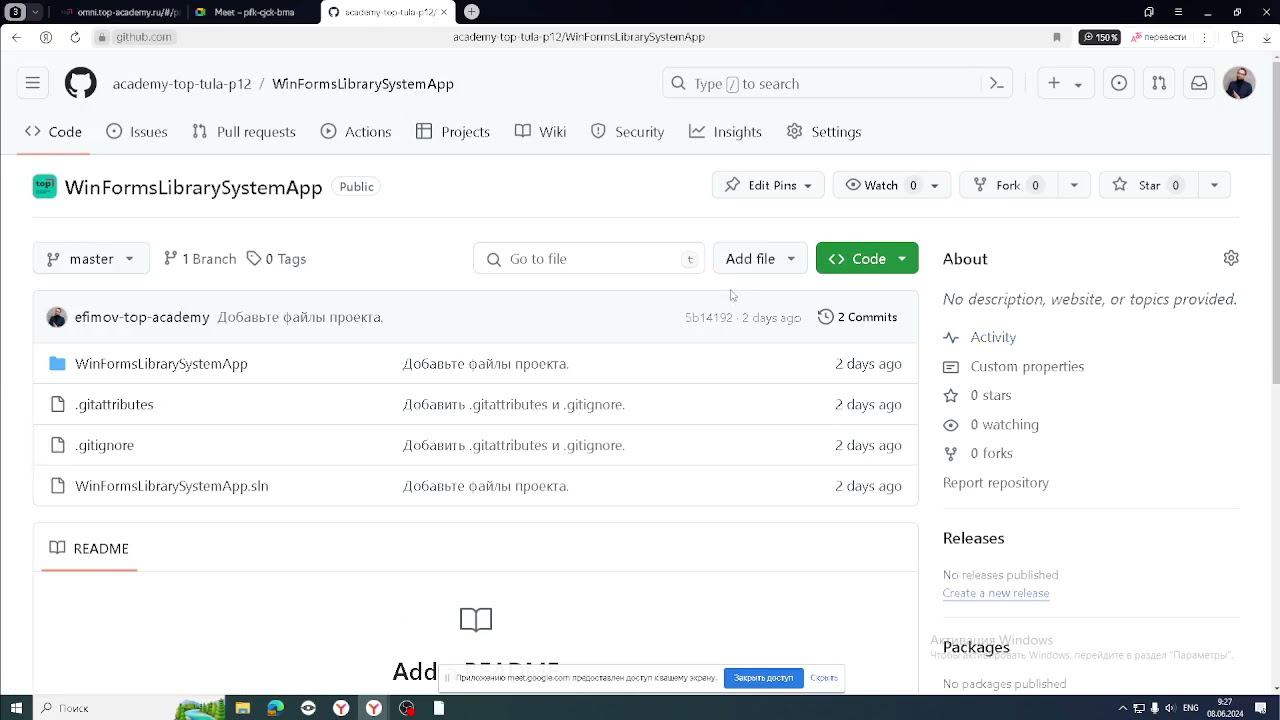Switch to the Meet browser tab
This screenshot has width=1280, height=720.
(253, 12)
